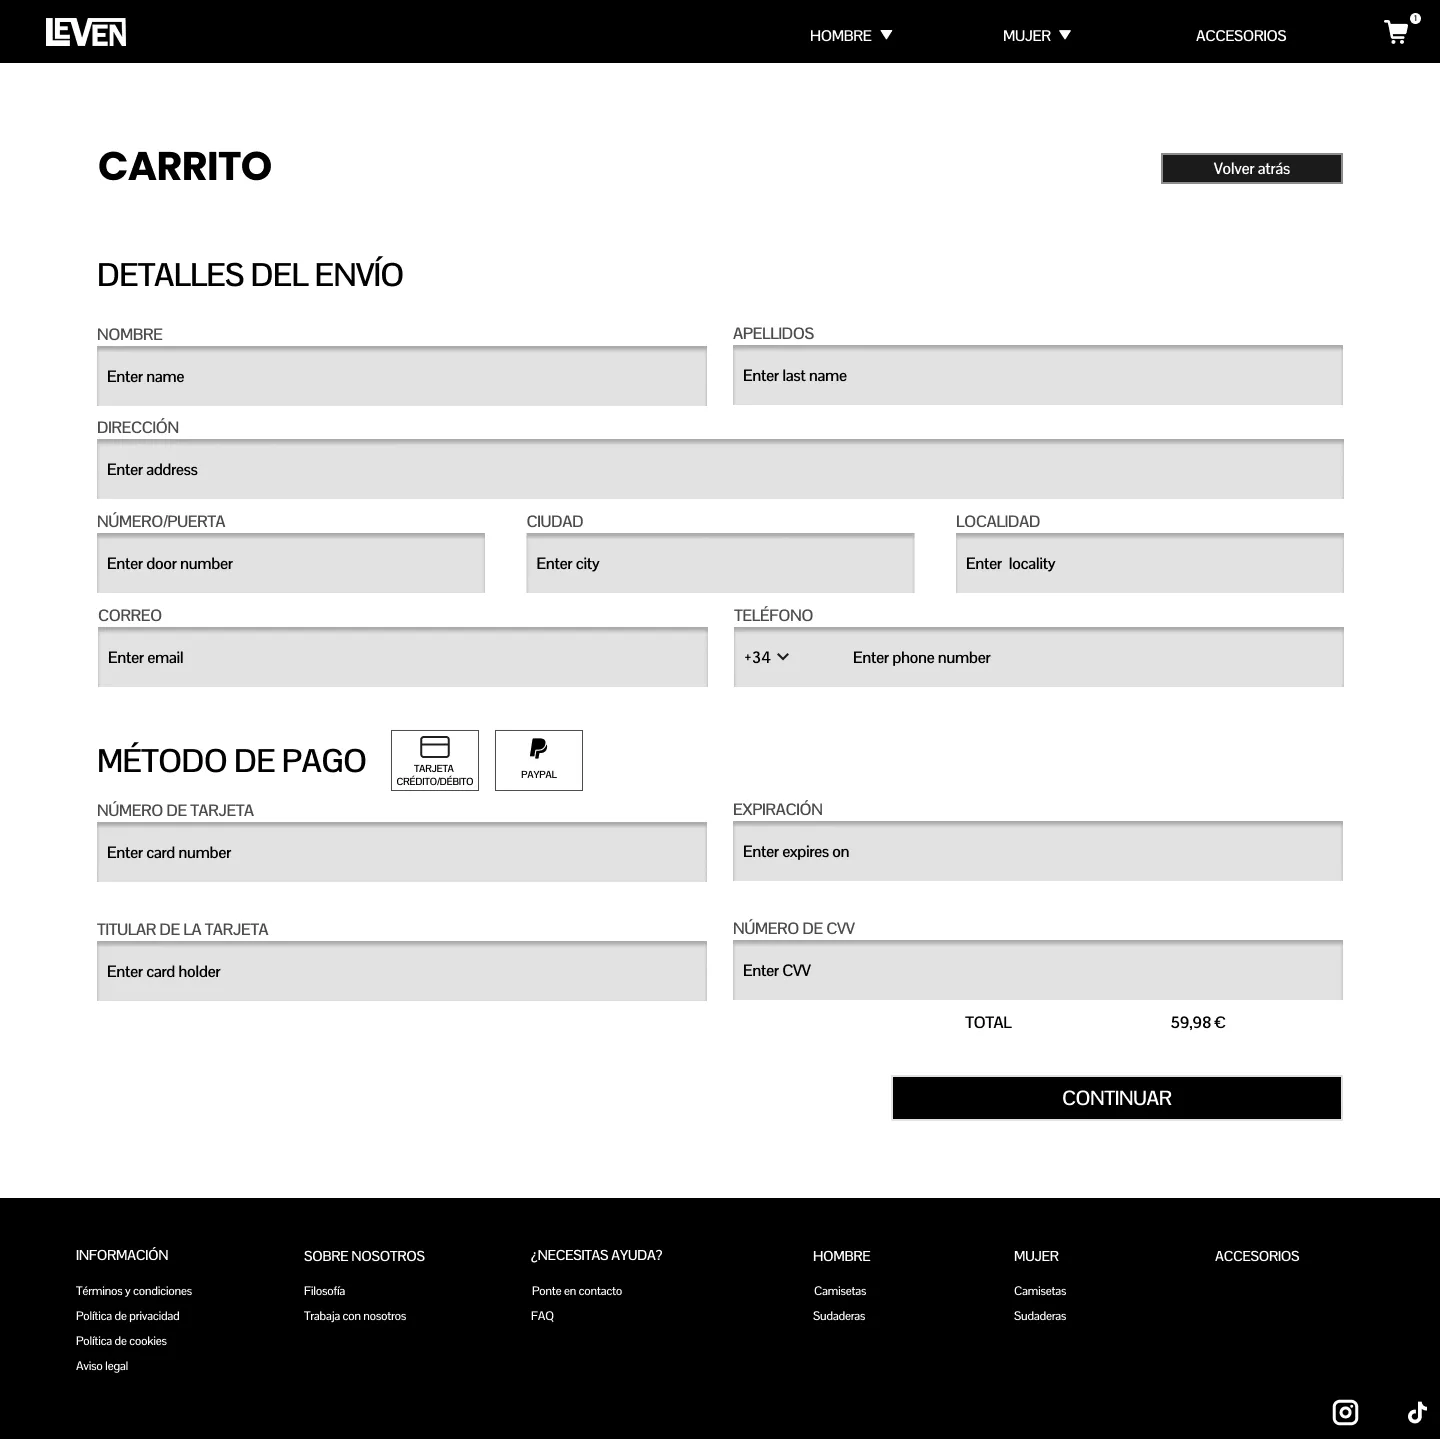
Task: Choose PayPal as payment method
Action: coord(538,760)
